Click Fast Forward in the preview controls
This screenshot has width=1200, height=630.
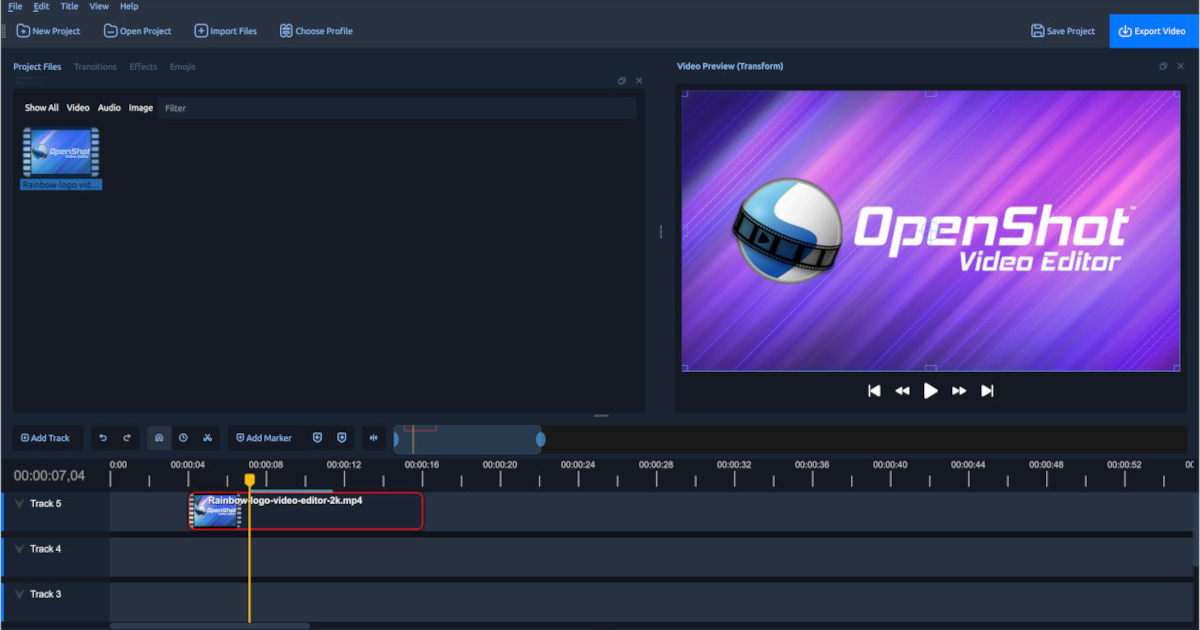click(959, 390)
